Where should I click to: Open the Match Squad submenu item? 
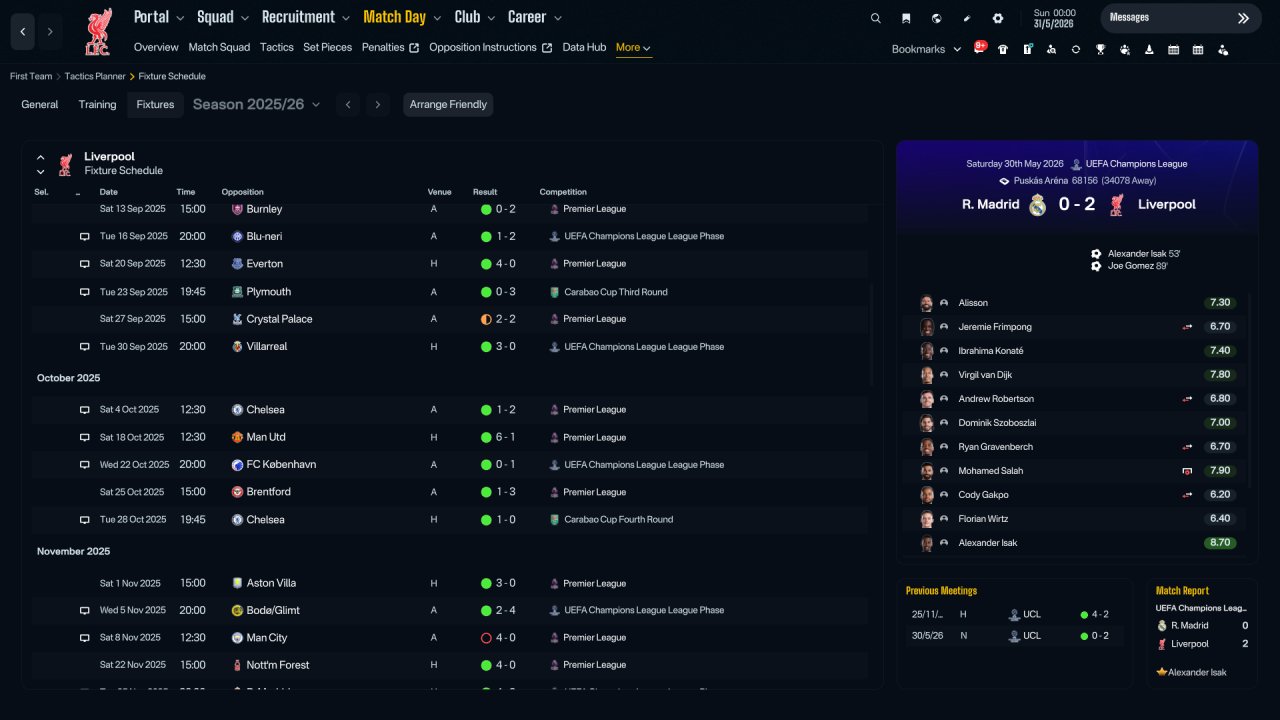(x=219, y=47)
